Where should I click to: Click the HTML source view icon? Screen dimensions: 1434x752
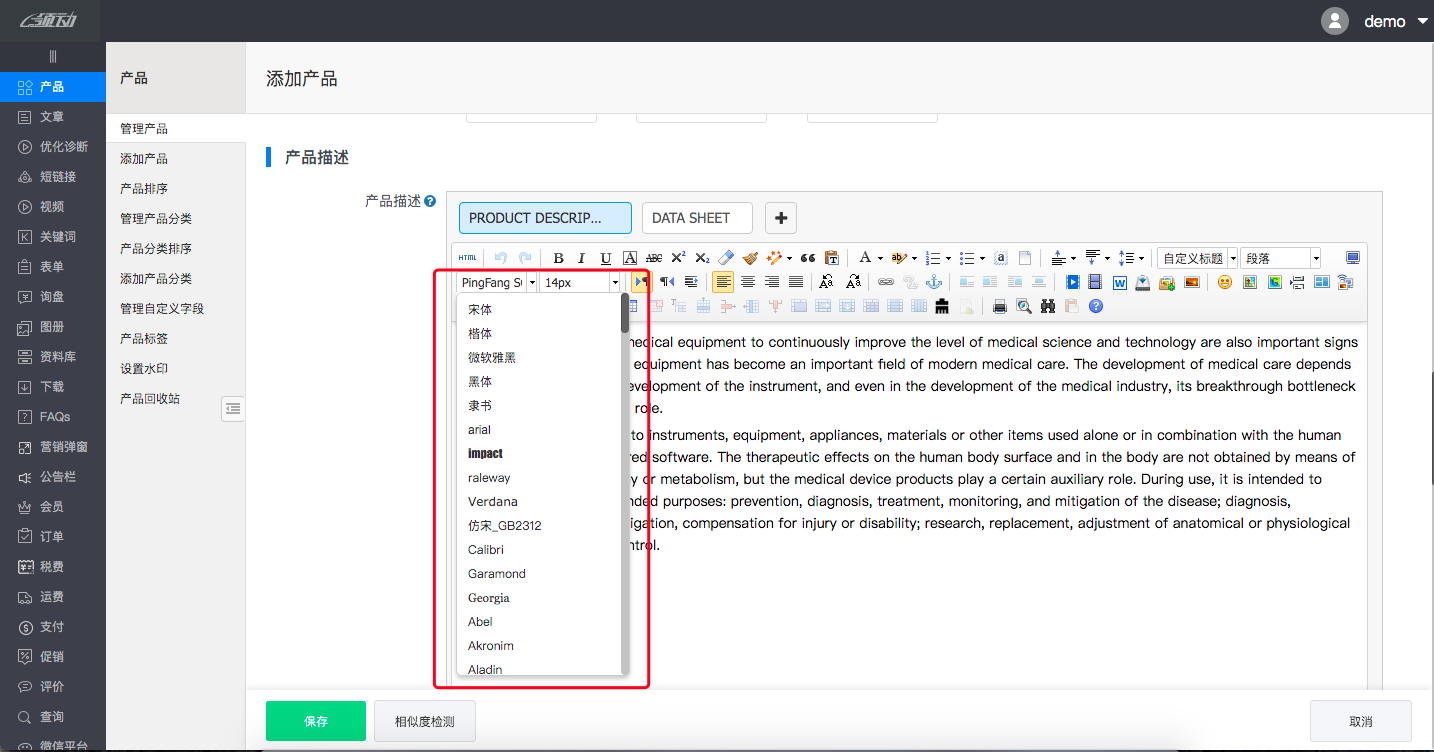point(468,258)
